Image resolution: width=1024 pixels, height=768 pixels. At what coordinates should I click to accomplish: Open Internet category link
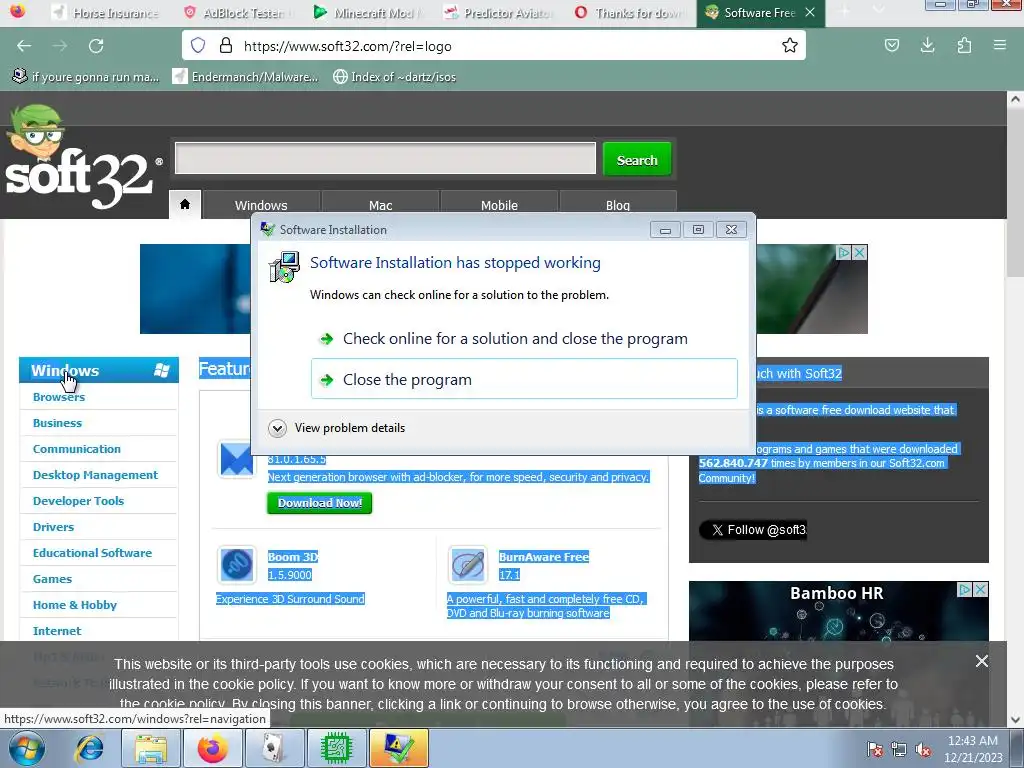pyautogui.click(x=57, y=632)
